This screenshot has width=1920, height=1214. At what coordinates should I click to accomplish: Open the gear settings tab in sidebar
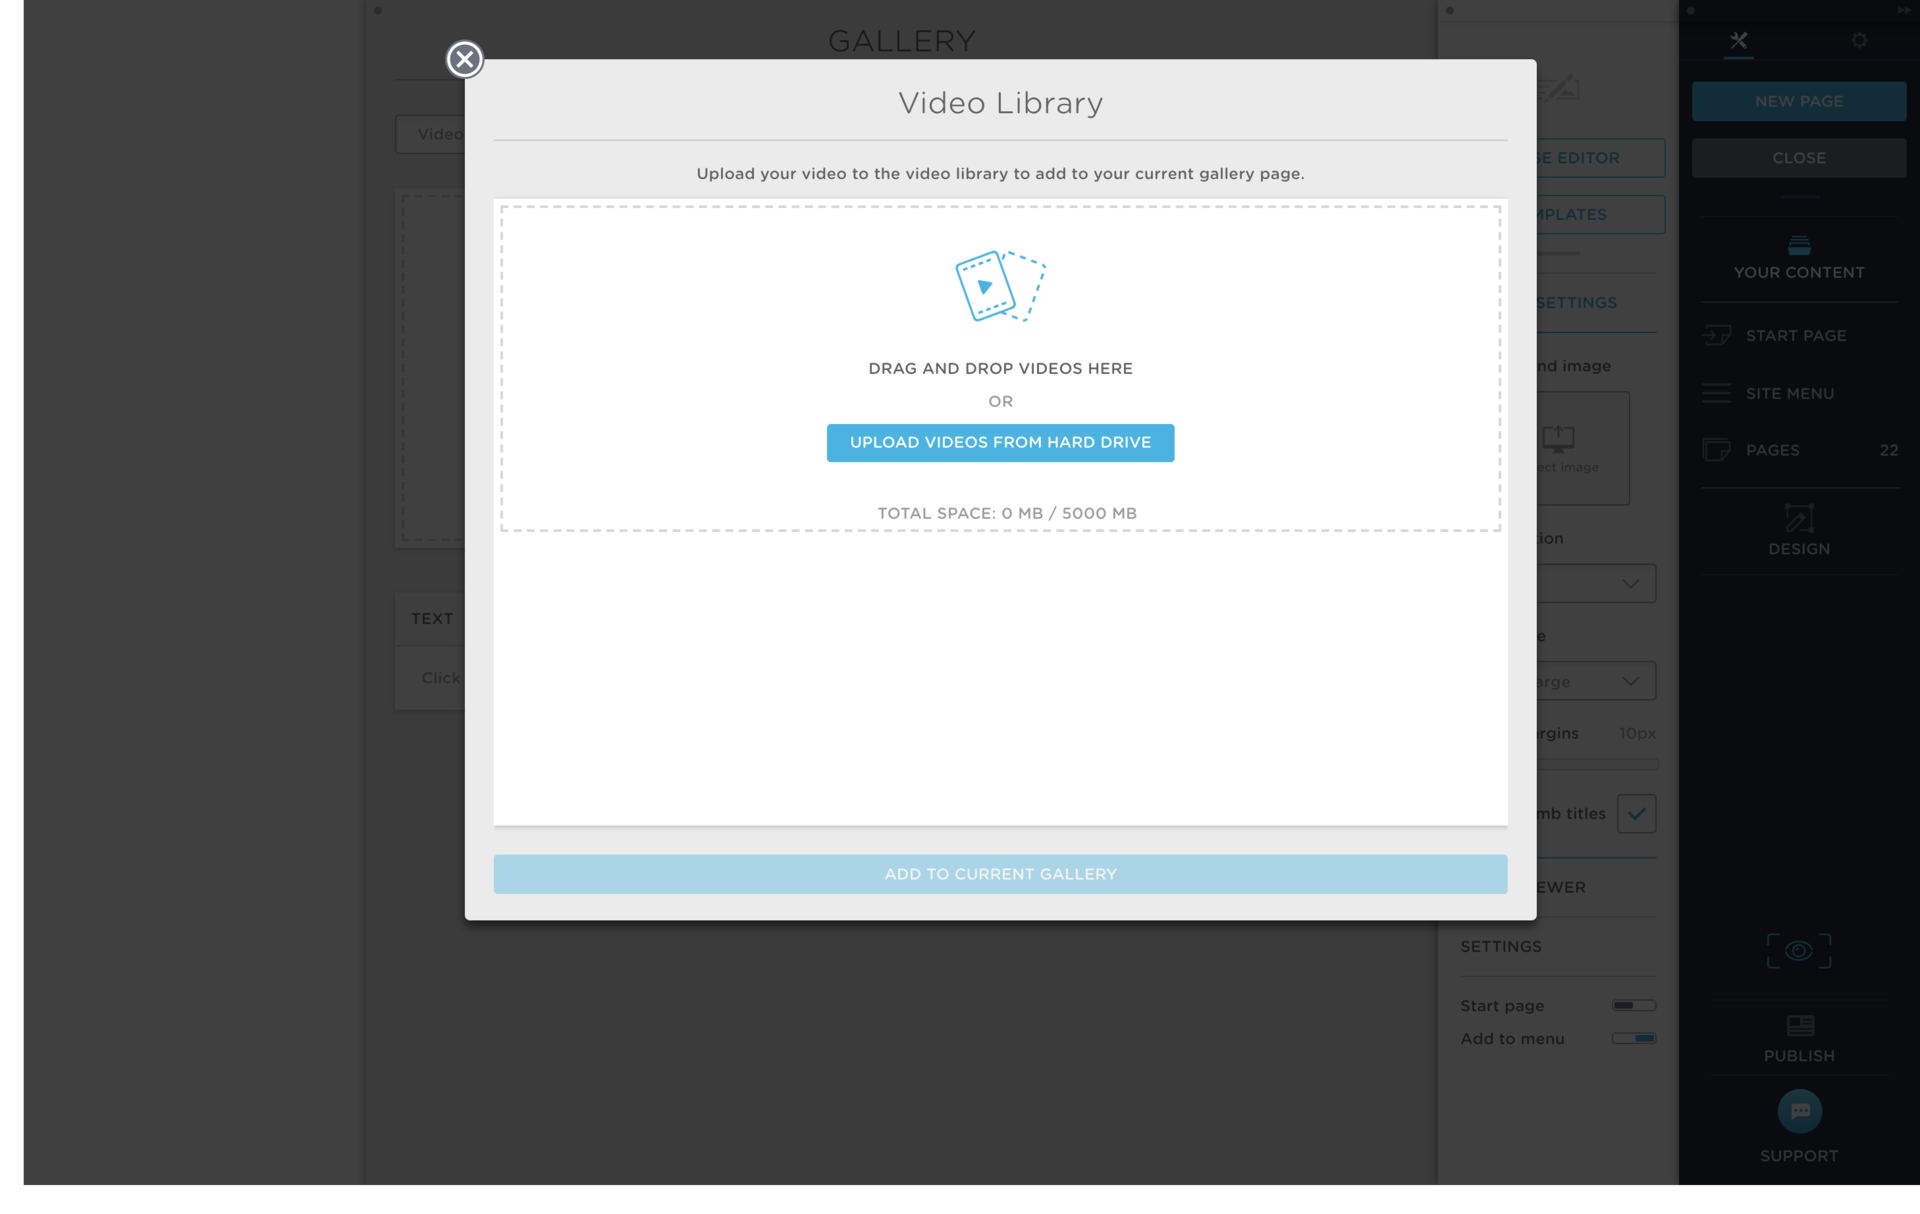coord(1859,40)
